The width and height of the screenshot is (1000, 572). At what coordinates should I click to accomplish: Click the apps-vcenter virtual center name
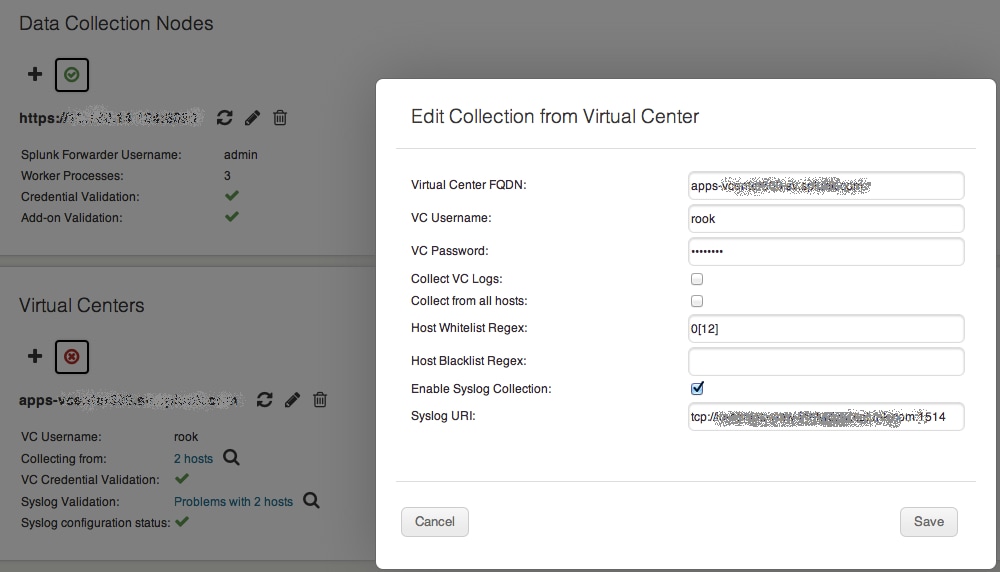click(x=129, y=400)
